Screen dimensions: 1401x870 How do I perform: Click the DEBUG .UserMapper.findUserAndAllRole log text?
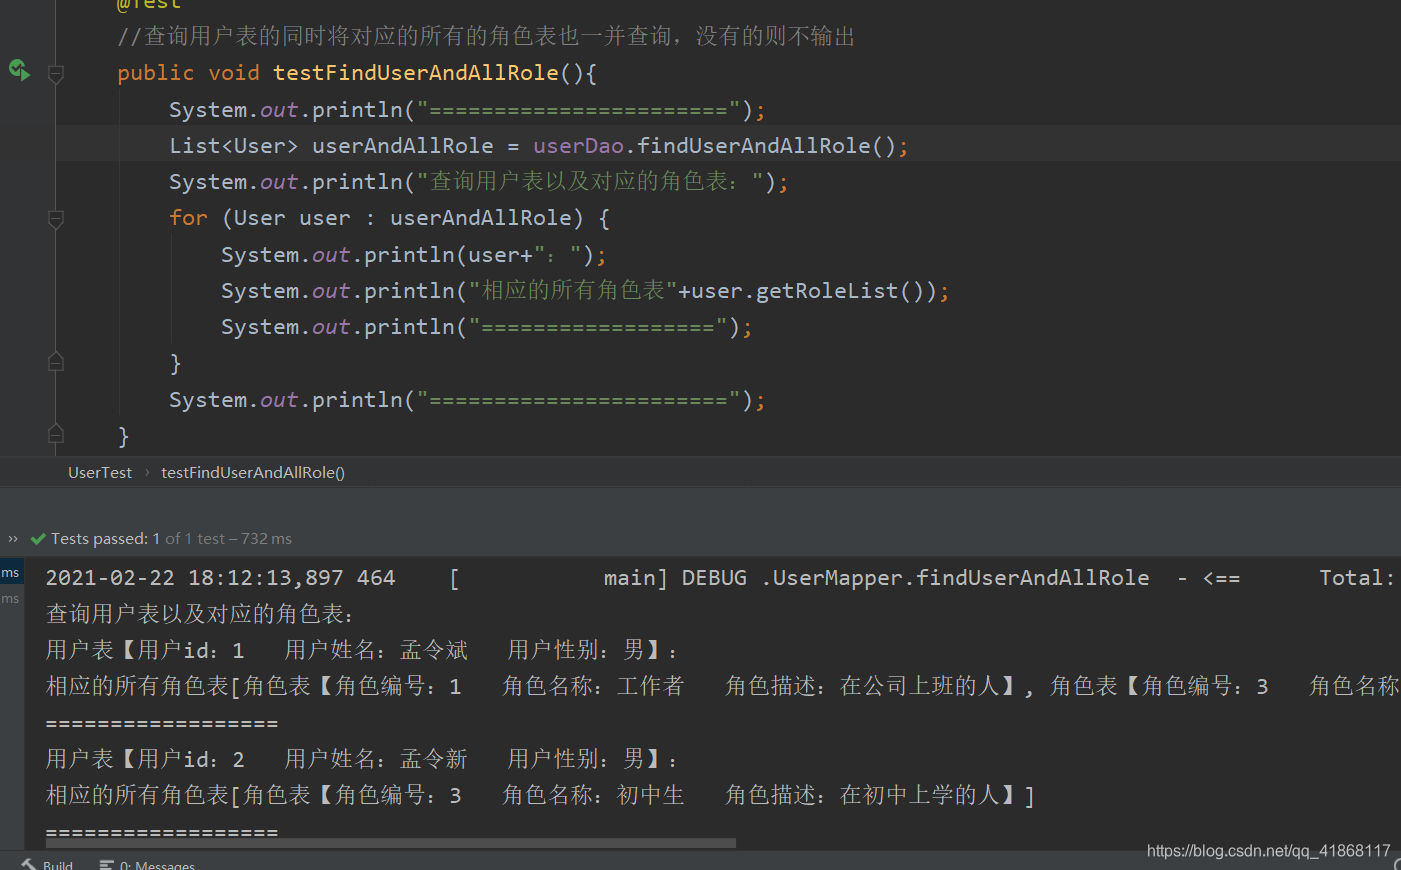tap(916, 578)
